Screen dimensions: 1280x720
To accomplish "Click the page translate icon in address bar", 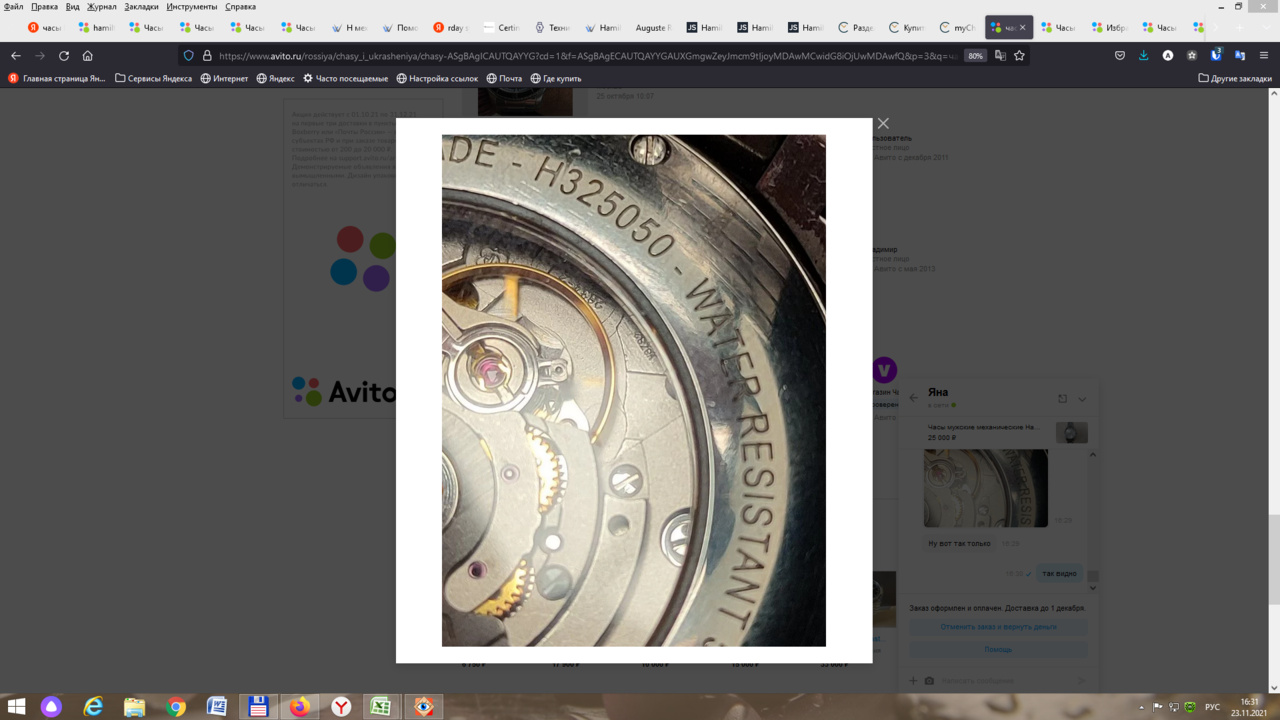I will pyautogui.click(x=999, y=56).
